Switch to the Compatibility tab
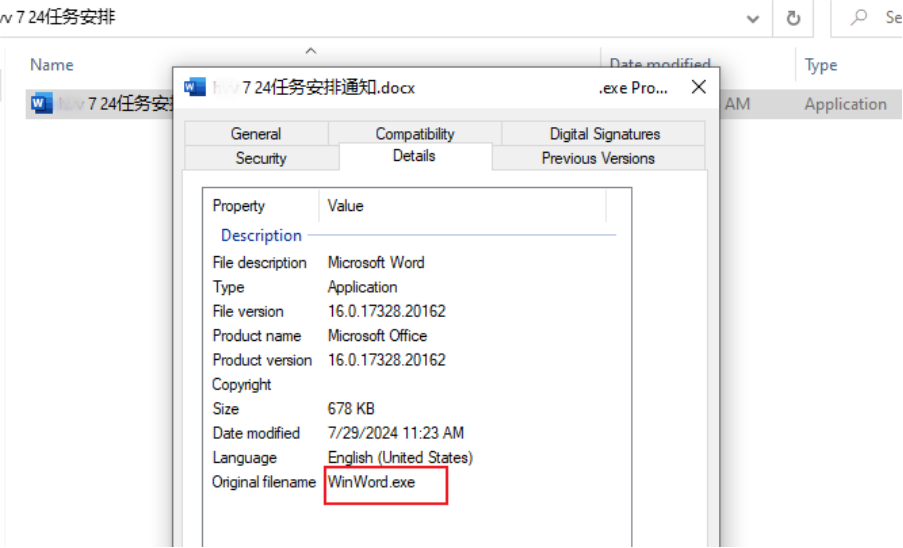Image resolution: width=903 pixels, height=548 pixels. (x=415, y=134)
